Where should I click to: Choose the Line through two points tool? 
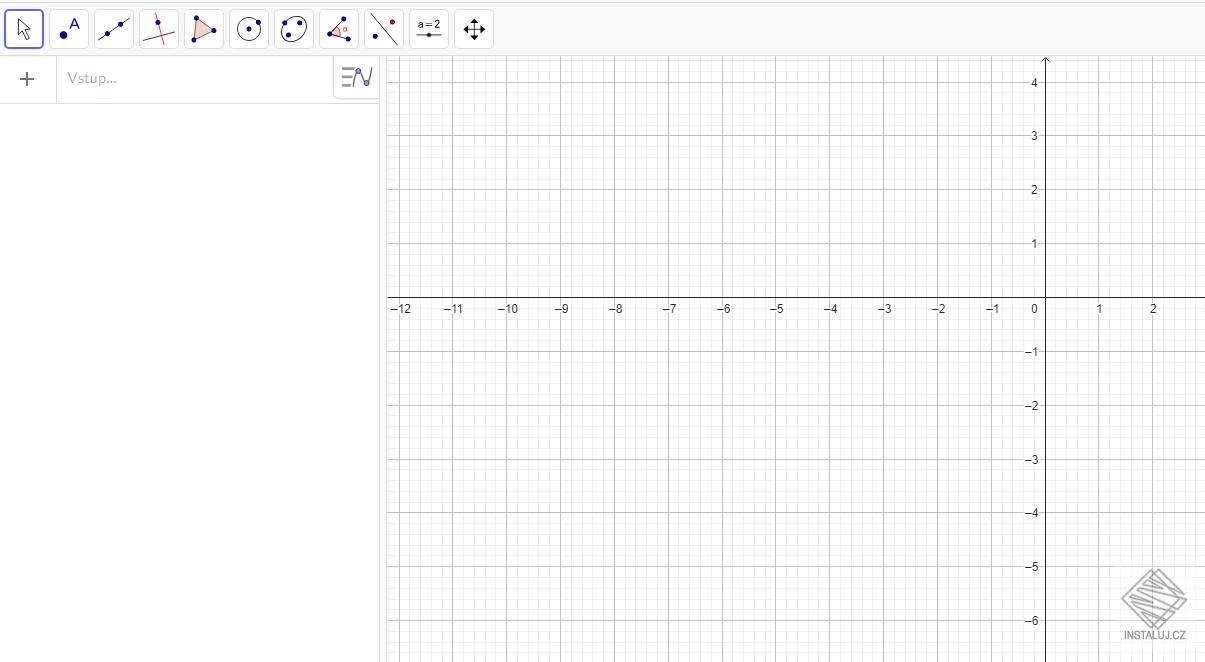point(114,29)
